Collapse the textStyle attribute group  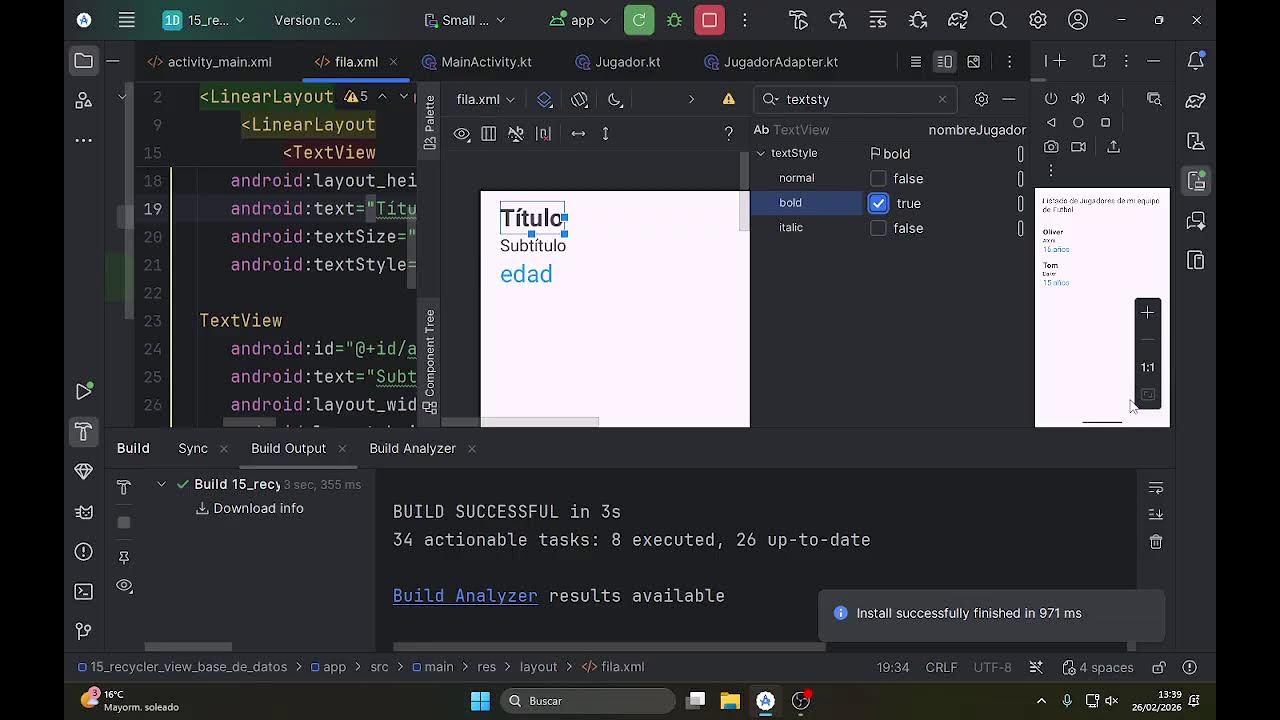[x=761, y=153]
